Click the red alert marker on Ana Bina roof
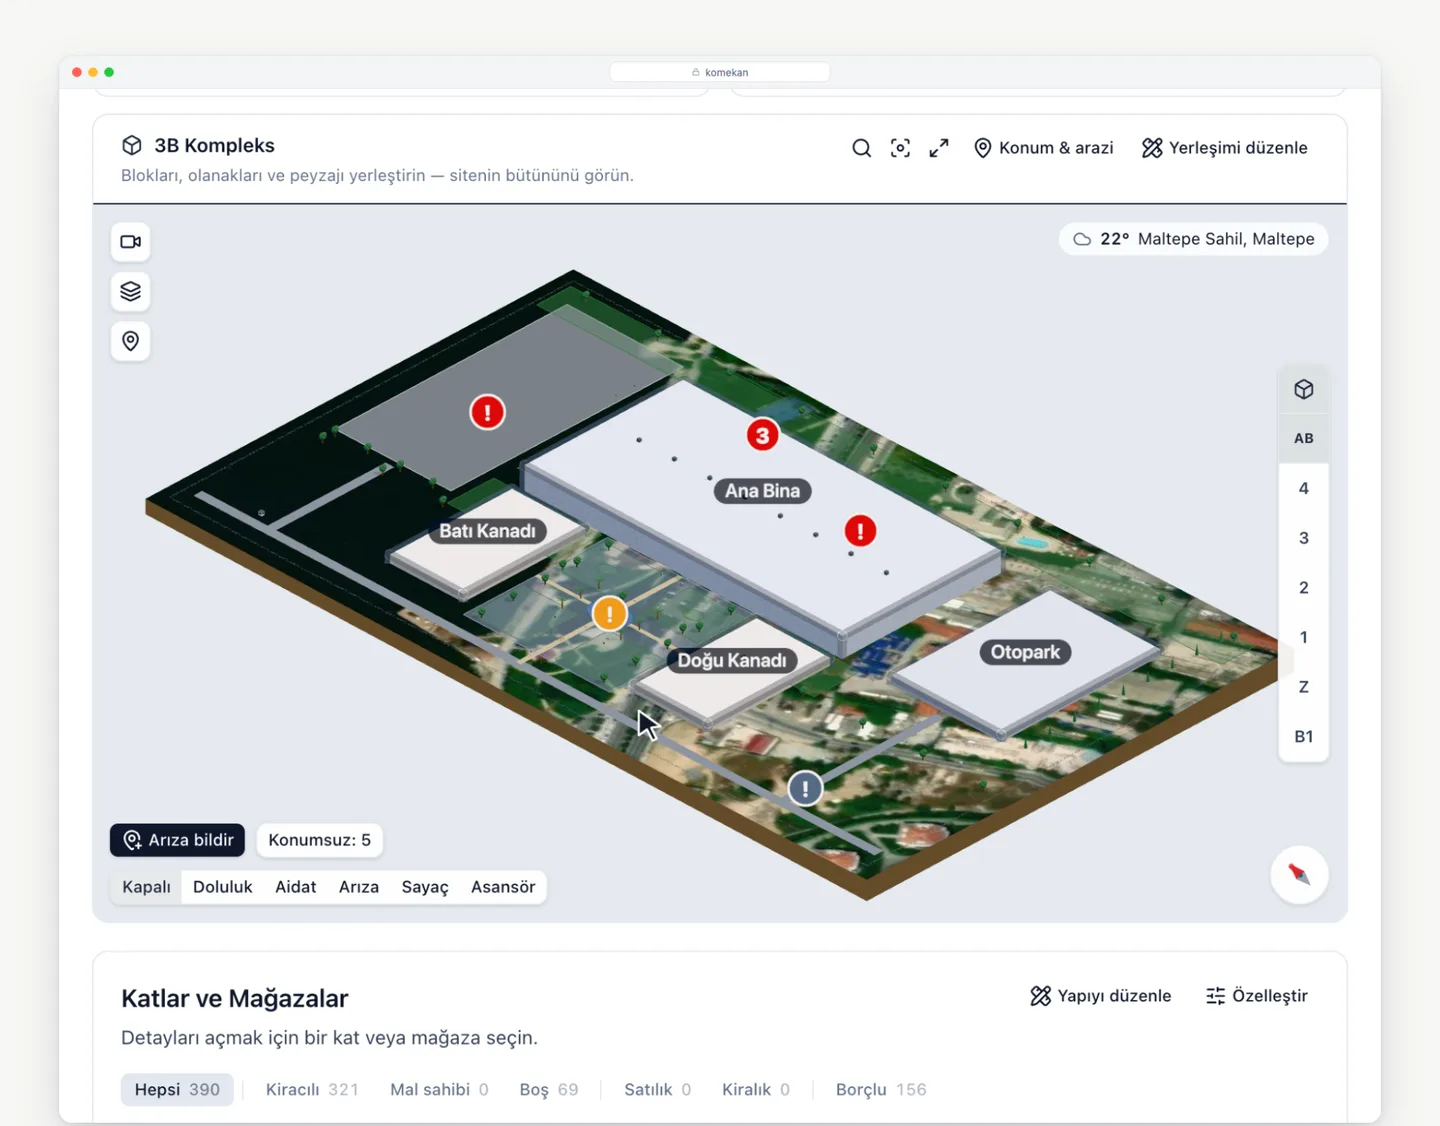 pos(860,531)
